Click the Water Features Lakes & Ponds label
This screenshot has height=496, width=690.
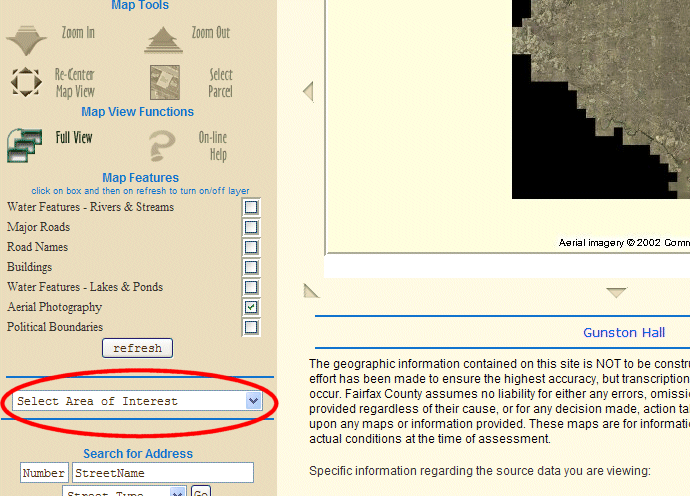85,287
